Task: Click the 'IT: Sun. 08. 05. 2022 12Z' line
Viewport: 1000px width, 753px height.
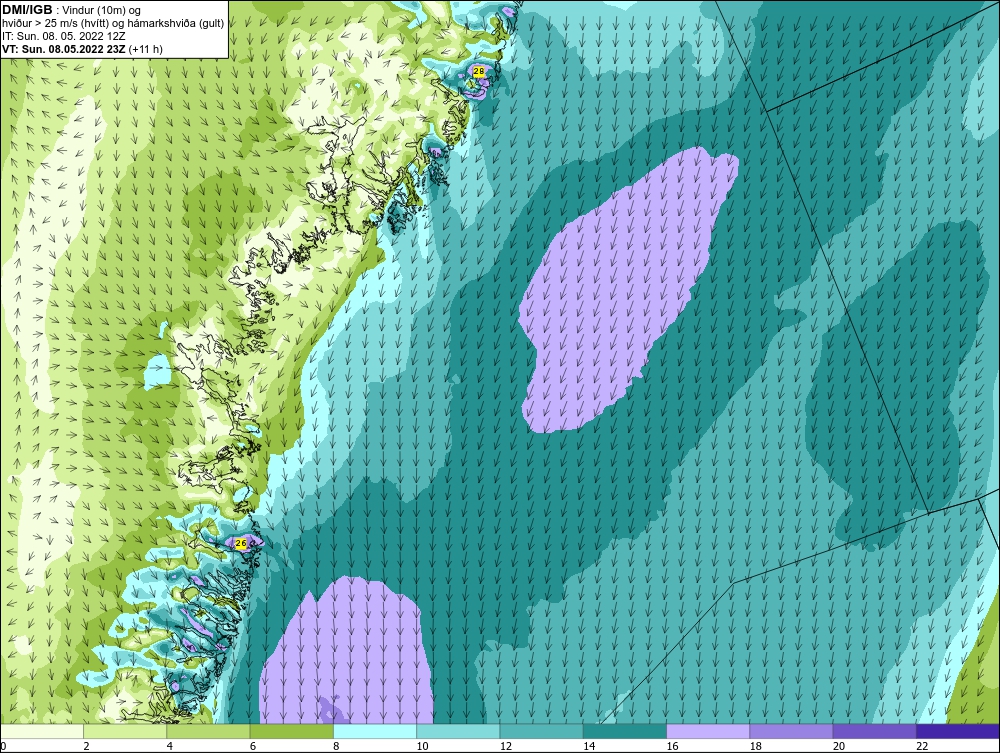Action: [64, 36]
